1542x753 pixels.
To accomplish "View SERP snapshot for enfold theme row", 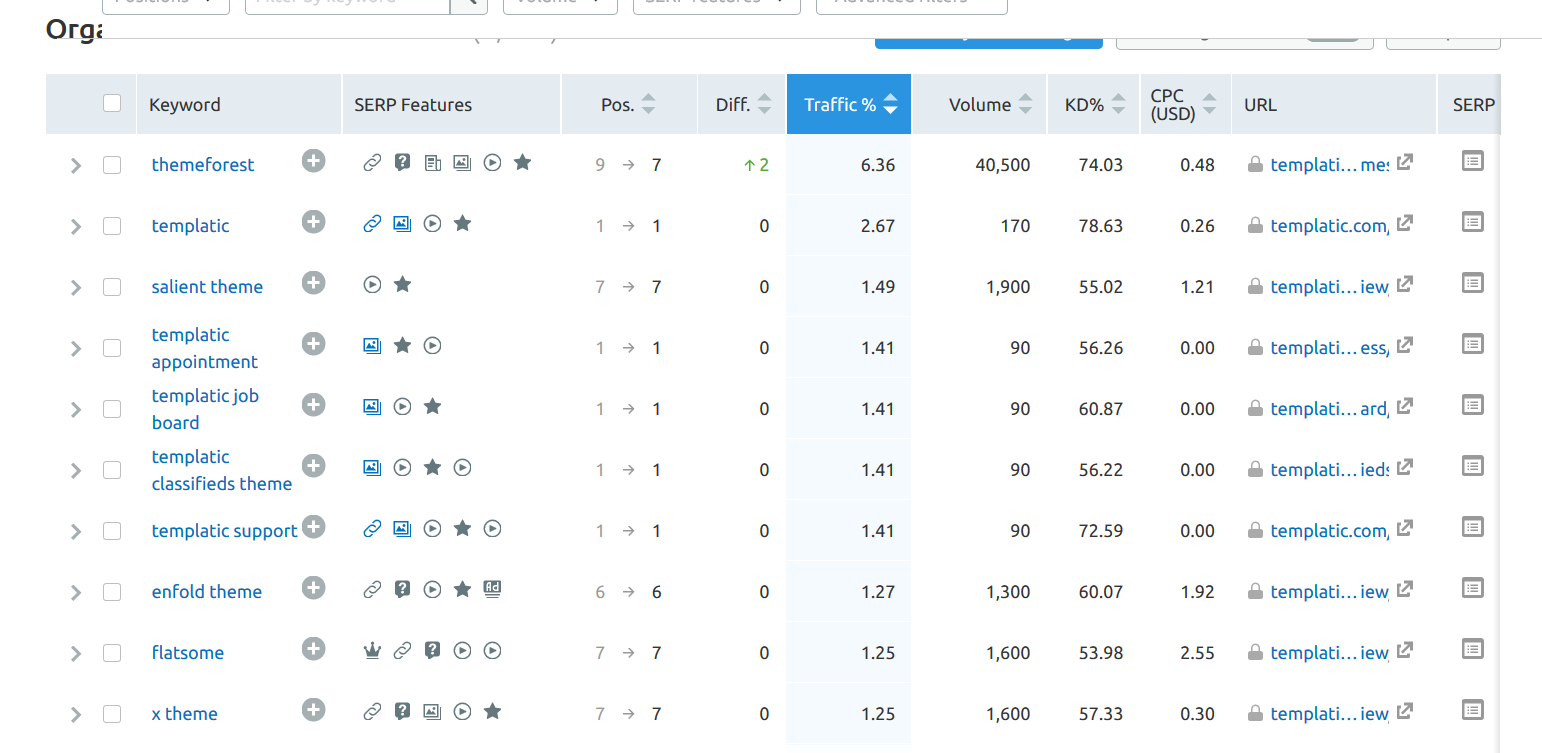I will (1472, 588).
